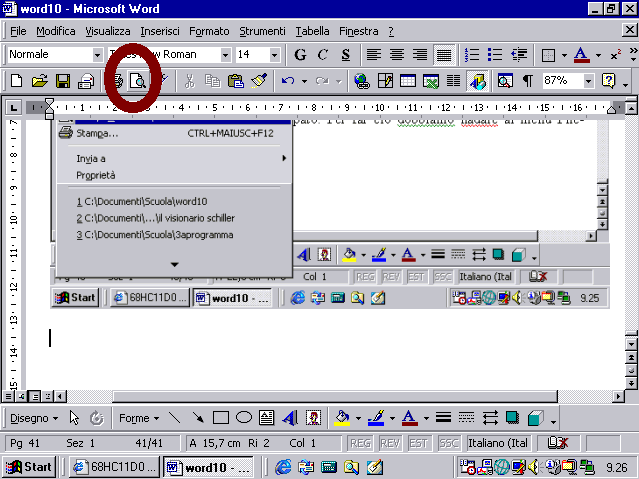The image size is (639, 479).
Task: Expand the Normale style dropdown
Action: 98,54
